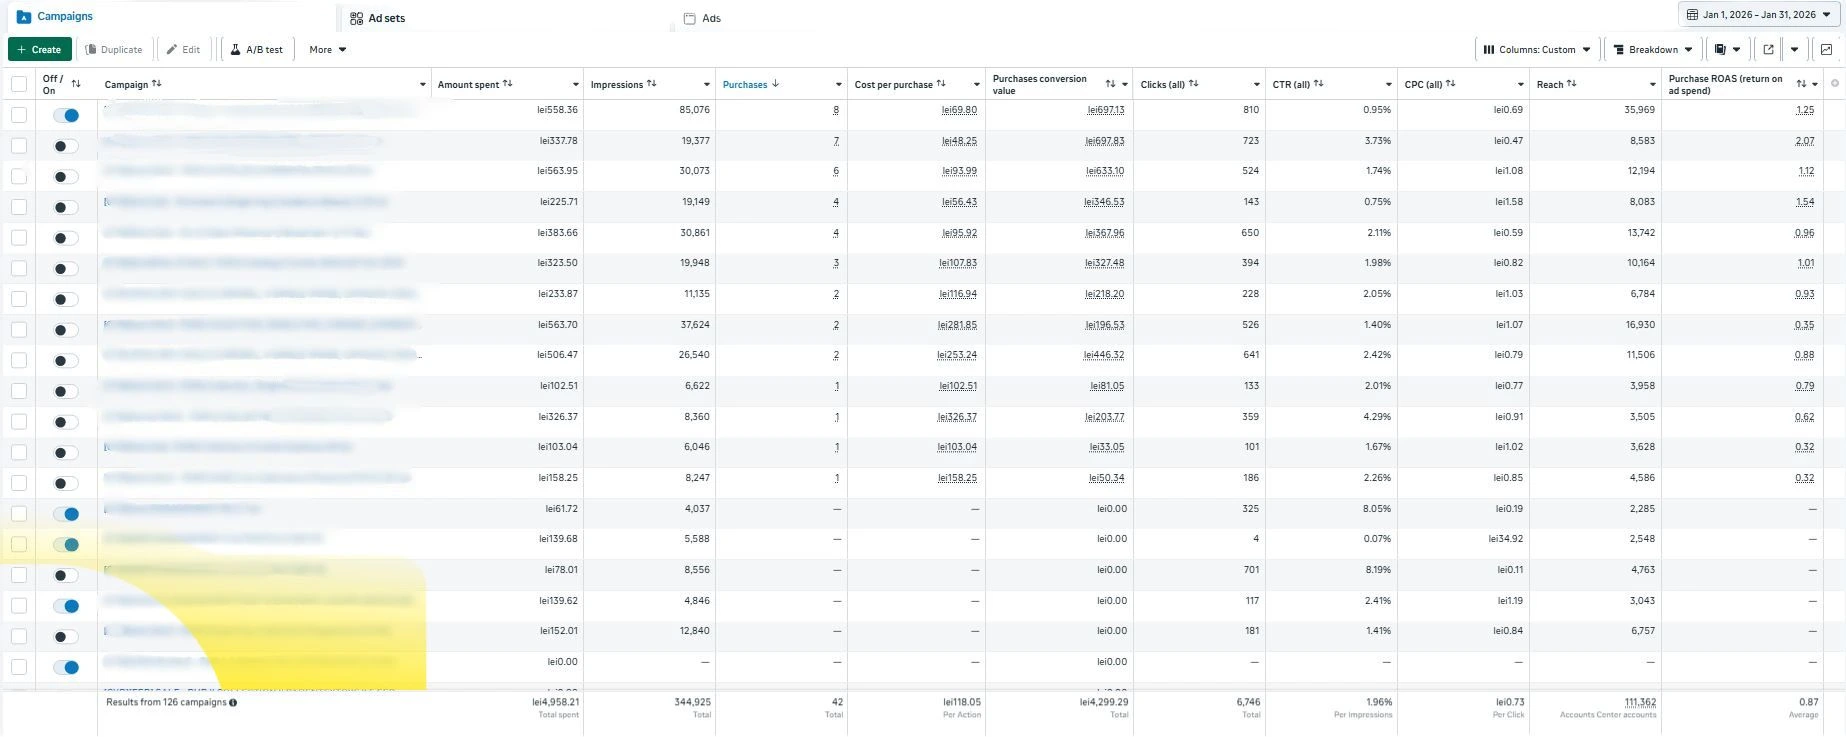Image resolution: width=1846 pixels, height=737 pixels.
Task: Toggle campaign switch for lei337.78 row
Action: point(66,146)
